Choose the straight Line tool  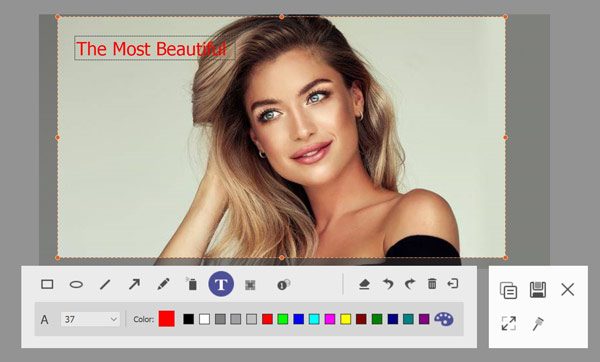point(105,284)
